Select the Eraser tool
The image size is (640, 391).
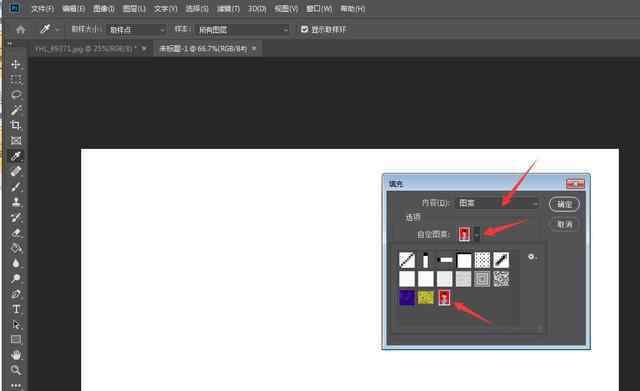coord(16,233)
